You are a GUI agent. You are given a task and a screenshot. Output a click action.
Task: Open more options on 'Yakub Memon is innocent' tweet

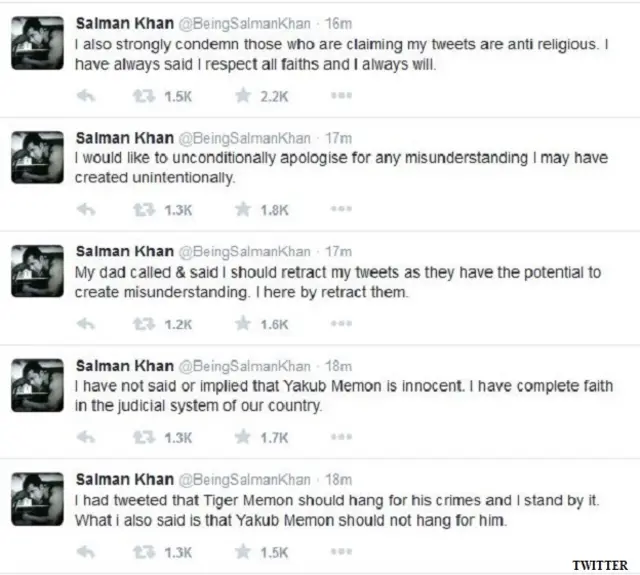(340, 437)
